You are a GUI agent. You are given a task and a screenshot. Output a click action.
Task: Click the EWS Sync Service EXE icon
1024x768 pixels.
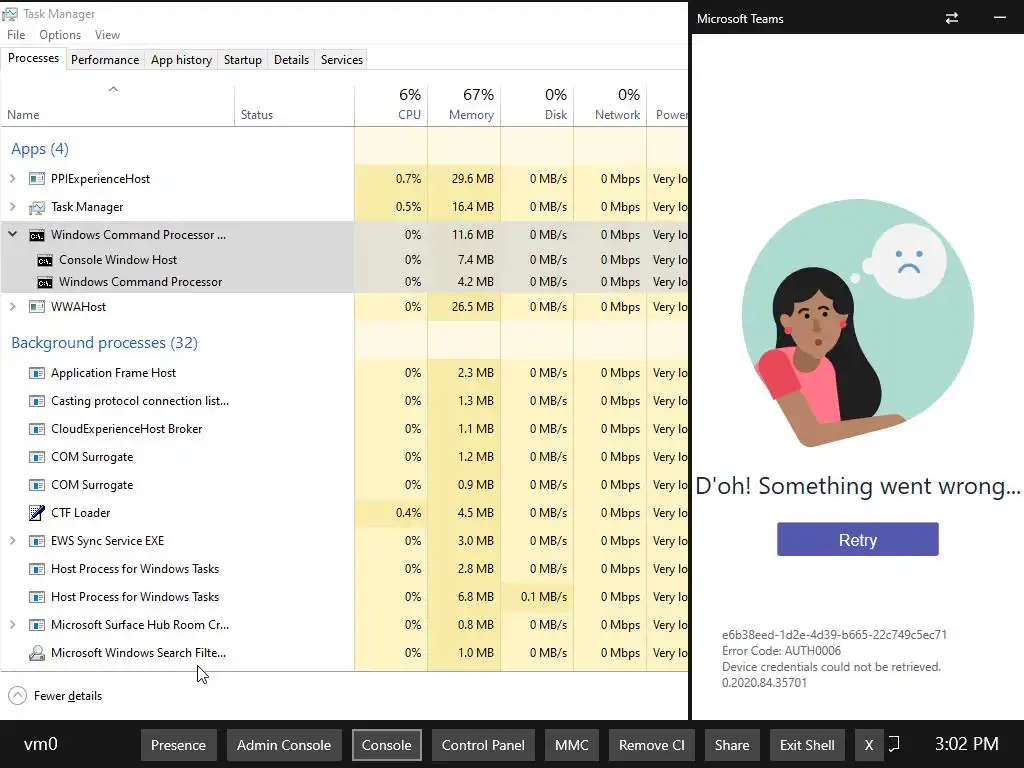(37, 541)
